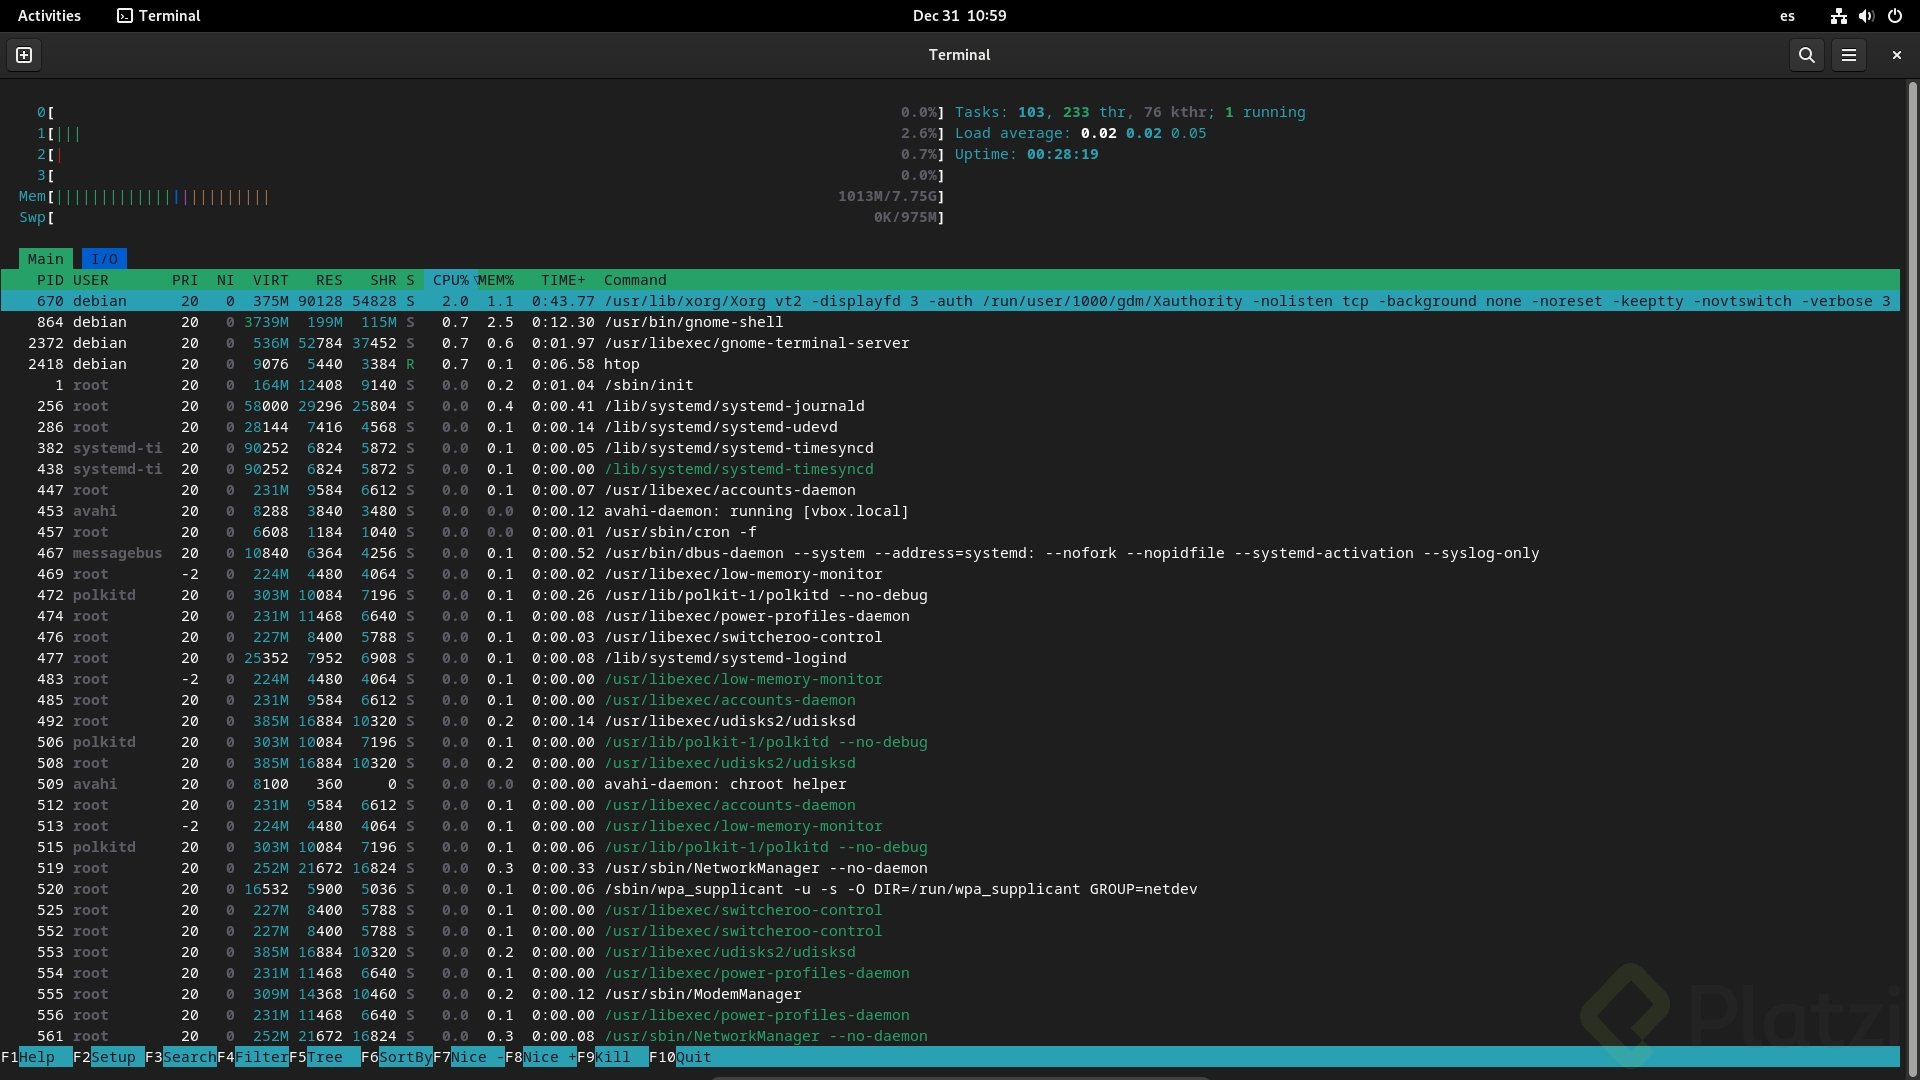Click the volume speaker icon
The image size is (1920, 1080).
pyautogui.click(x=1866, y=15)
